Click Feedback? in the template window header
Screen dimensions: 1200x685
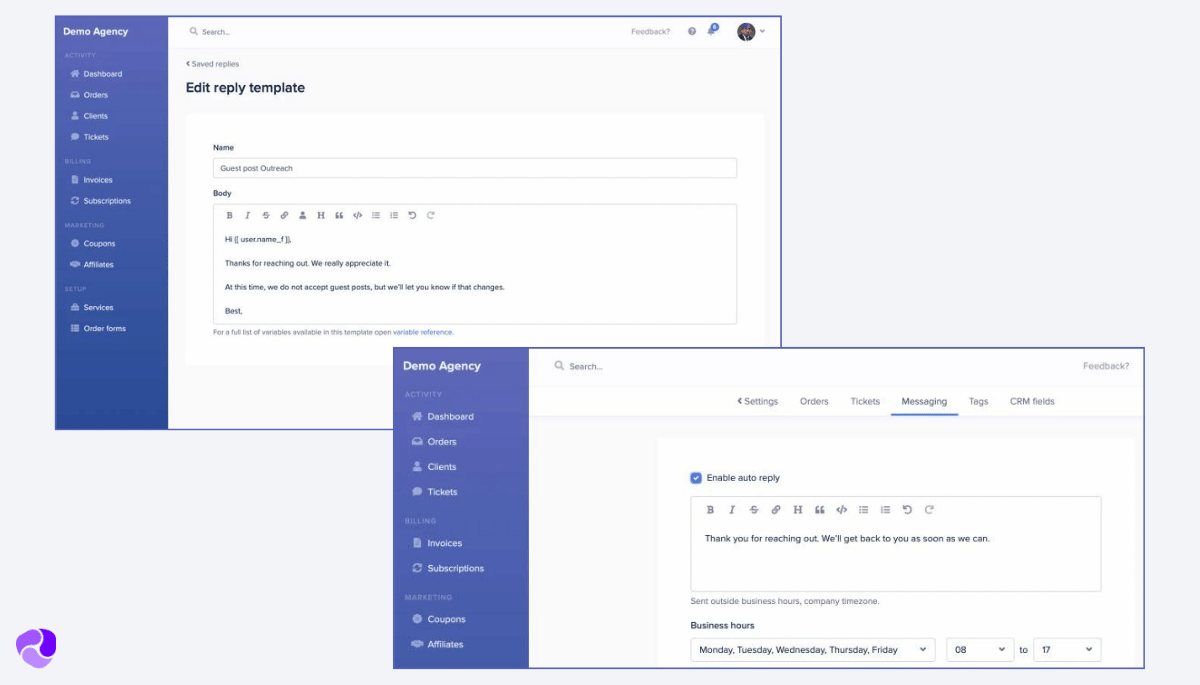650,32
